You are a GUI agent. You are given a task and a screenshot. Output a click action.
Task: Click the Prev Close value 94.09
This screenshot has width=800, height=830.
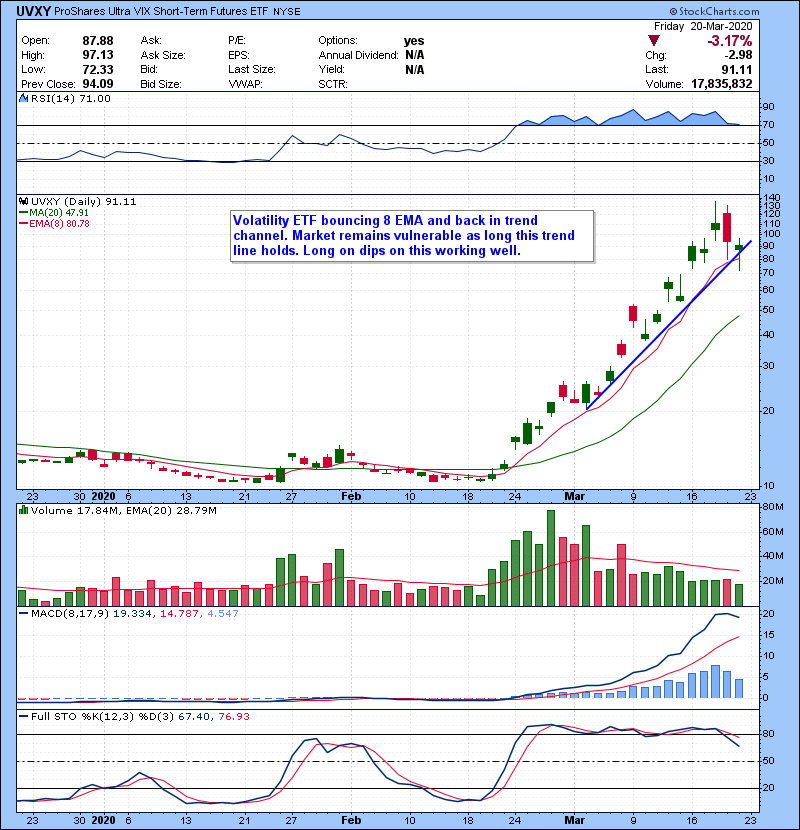click(x=98, y=84)
